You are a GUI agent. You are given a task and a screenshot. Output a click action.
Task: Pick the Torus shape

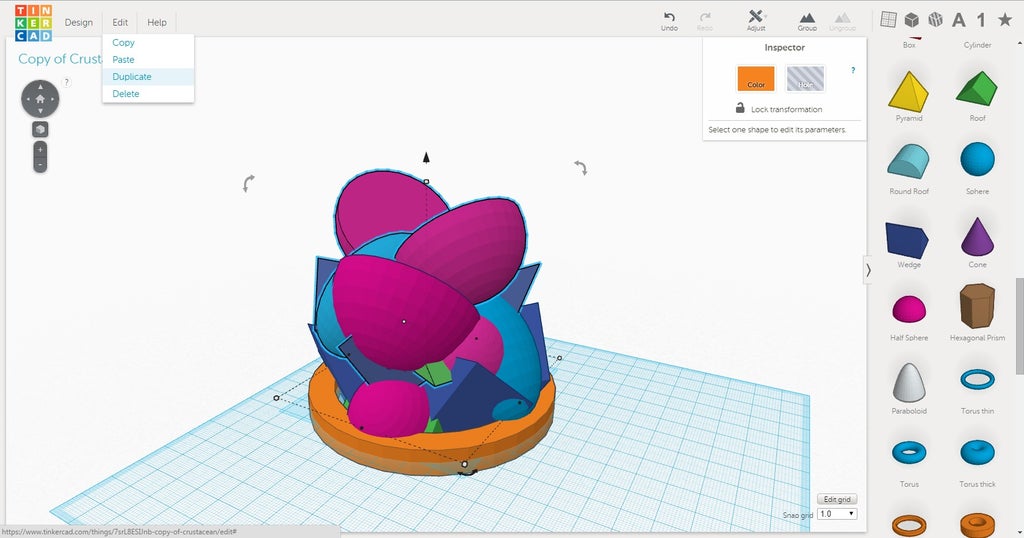[x=909, y=452]
